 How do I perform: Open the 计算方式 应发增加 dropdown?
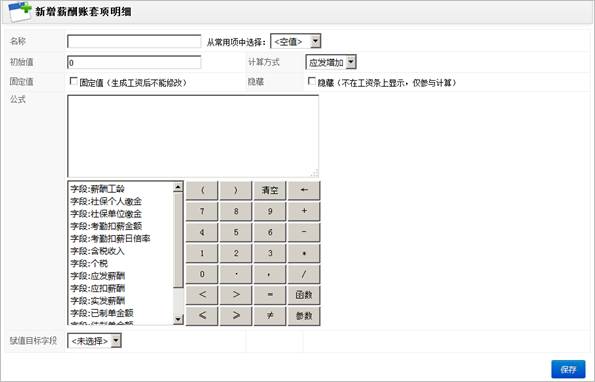[x=331, y=62]
